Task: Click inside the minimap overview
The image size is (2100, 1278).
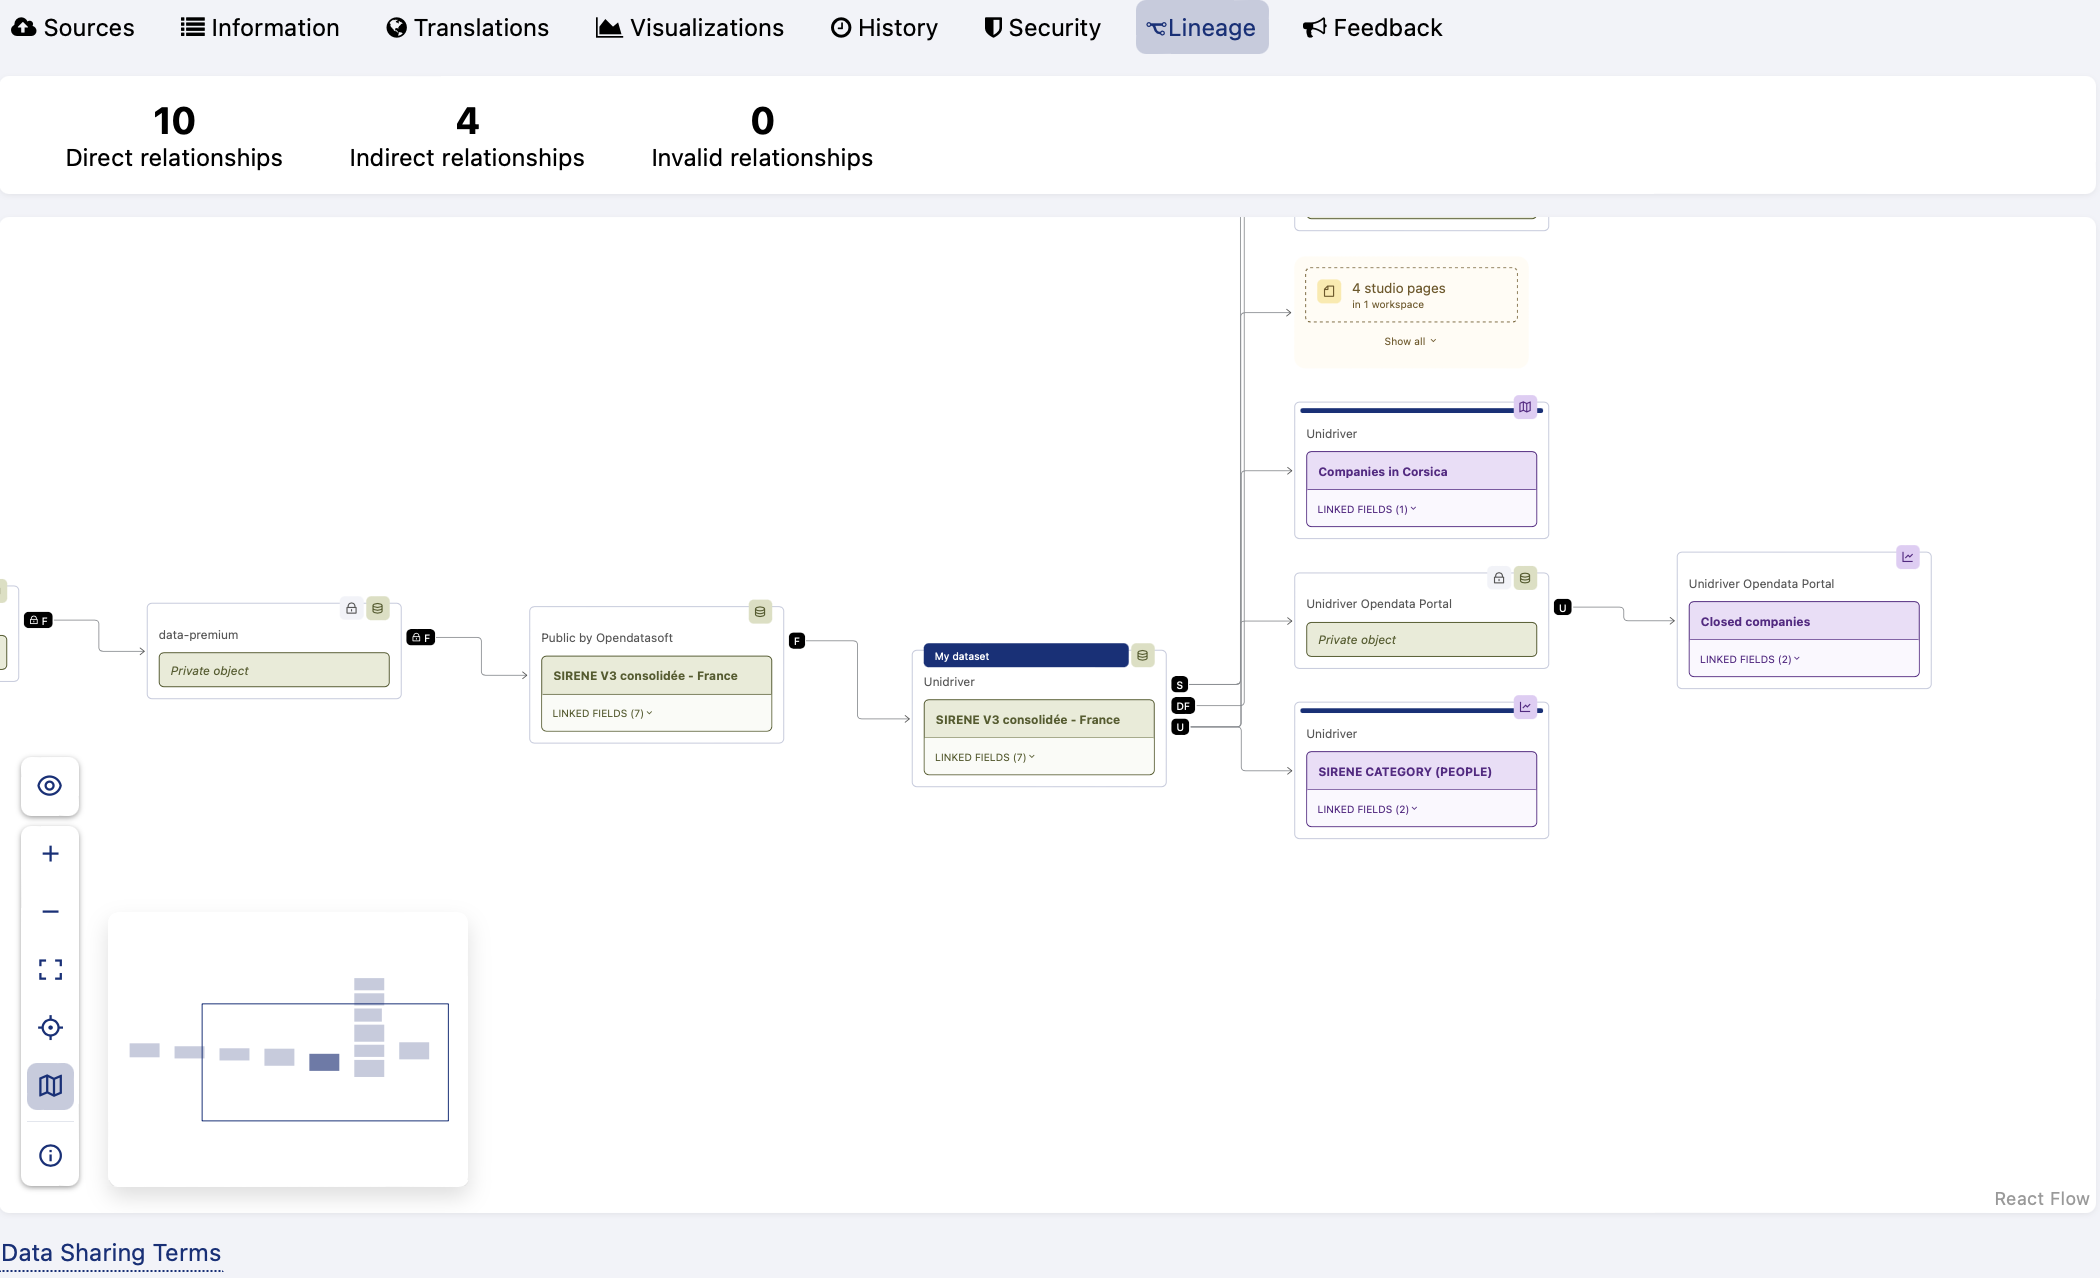Action: coord(288,1050)
